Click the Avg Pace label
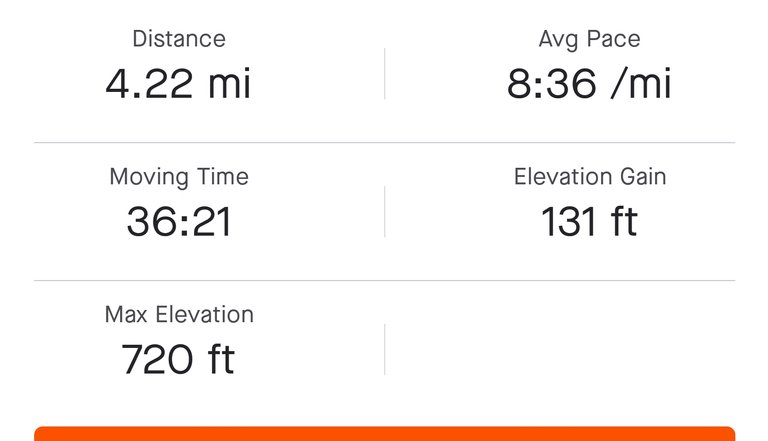The width and height of the screenshot is (768, 441). pyautogui.click(x=589, y=40)
